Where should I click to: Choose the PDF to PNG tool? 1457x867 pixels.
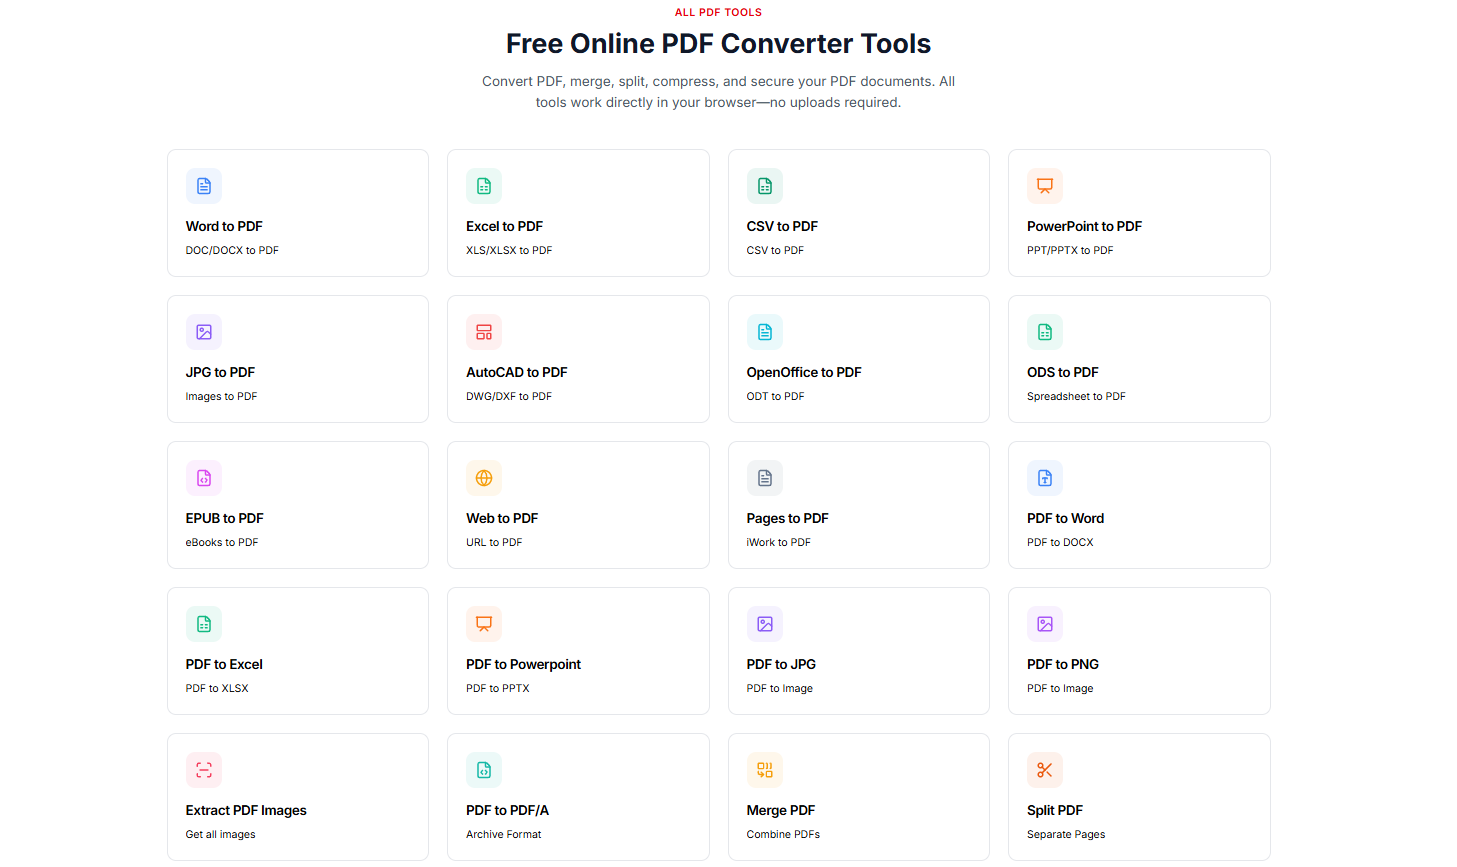tap(1062, 665)
